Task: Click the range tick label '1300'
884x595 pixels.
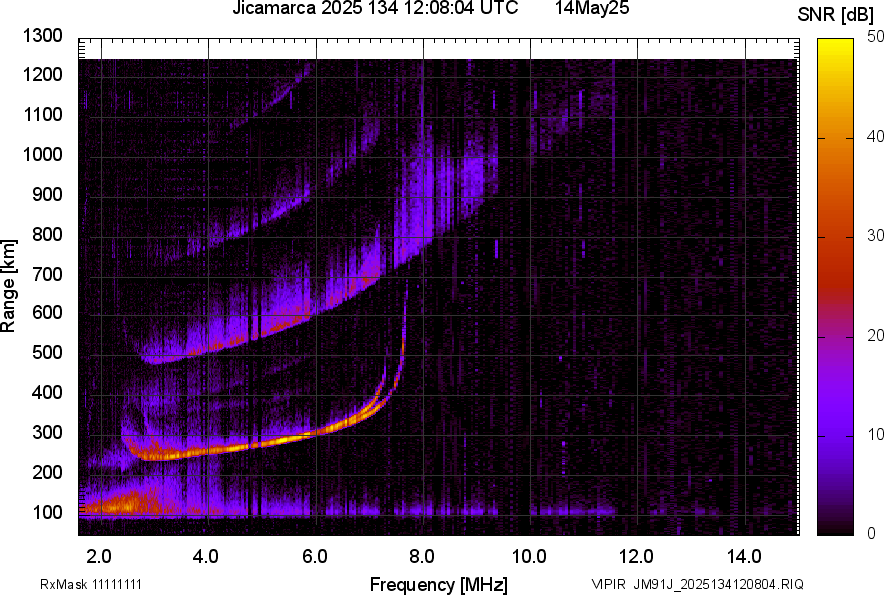Action: point(42,36)
